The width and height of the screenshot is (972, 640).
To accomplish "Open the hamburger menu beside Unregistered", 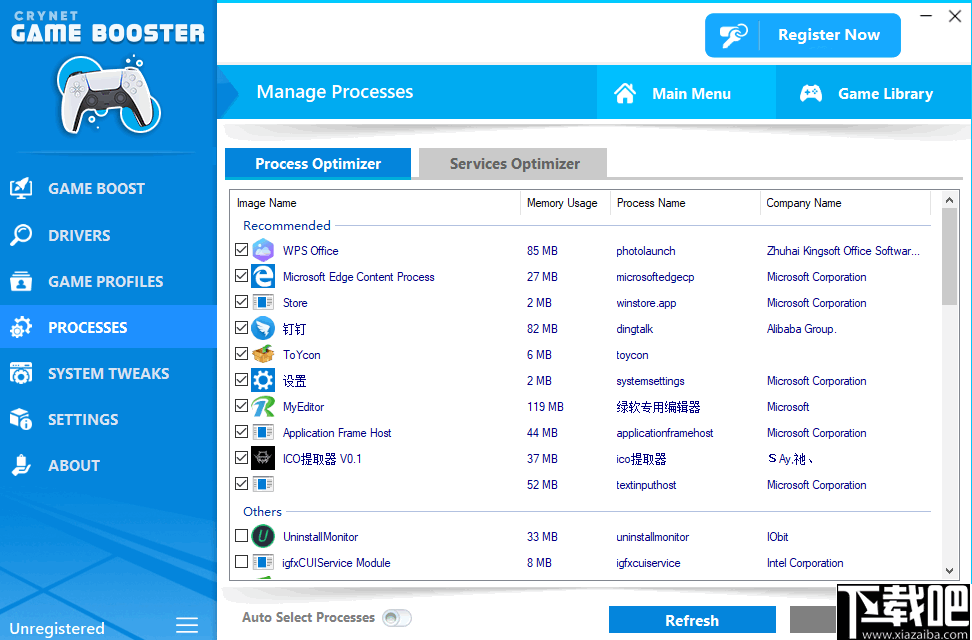I will click(187, 625).
